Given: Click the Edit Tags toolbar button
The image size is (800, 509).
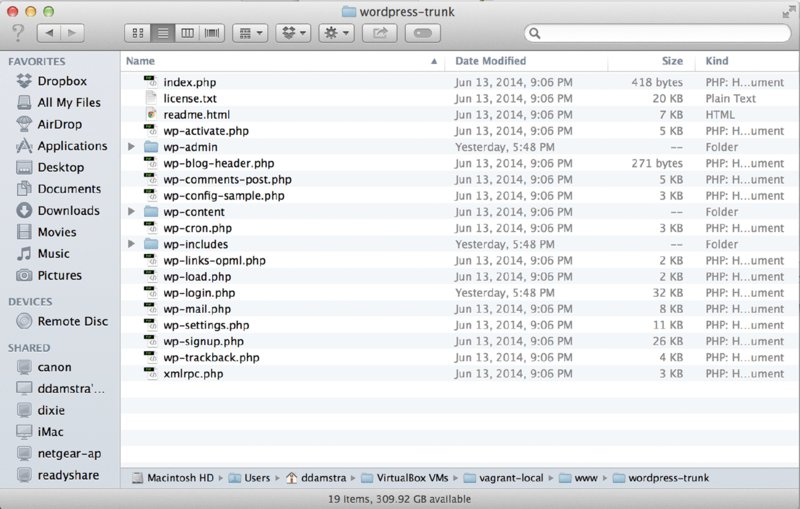Looking at the screenshot, I should point(422,33).
